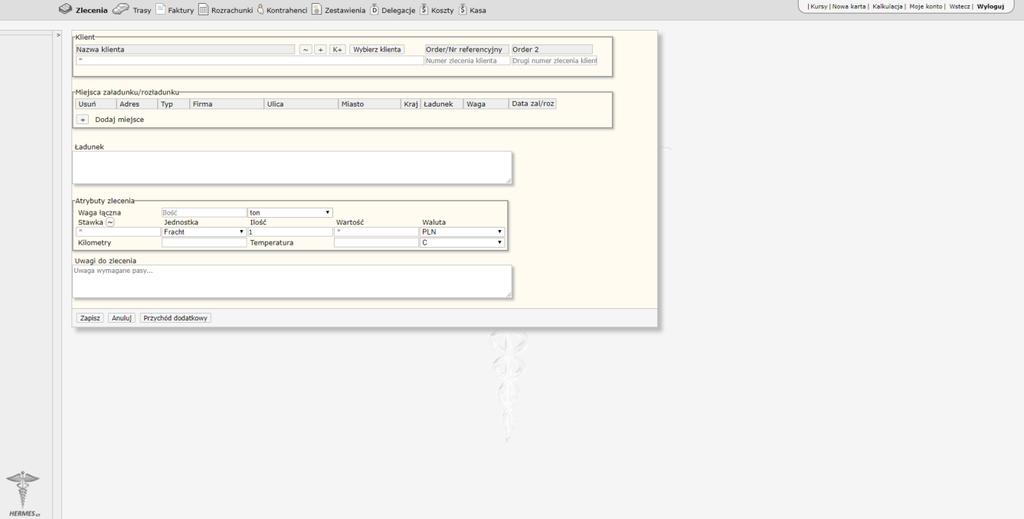
Task: Open the C temperature unit dropdown
Action: click(x=462, y=242)
